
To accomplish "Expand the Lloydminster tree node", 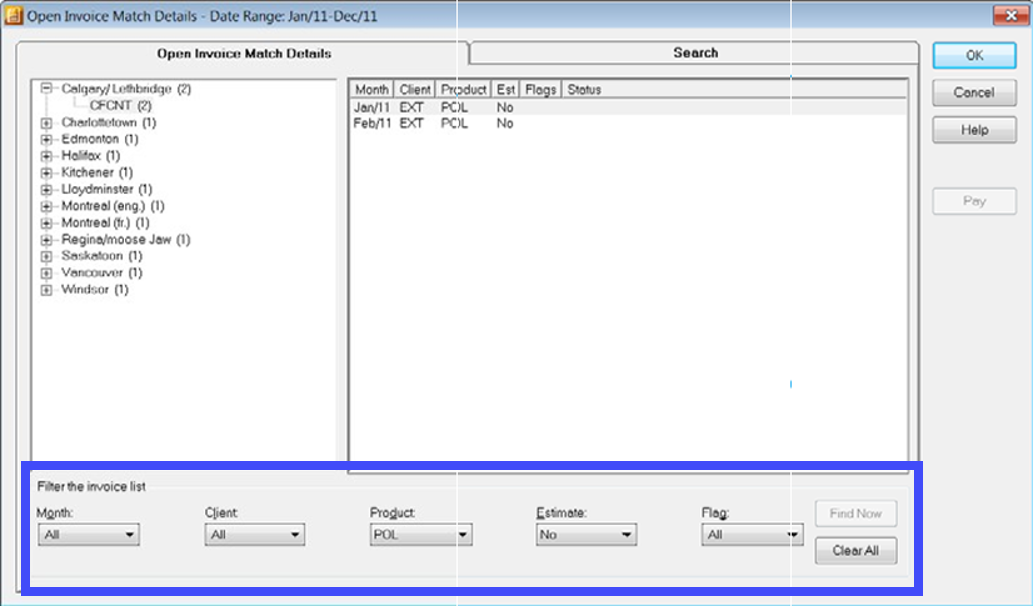I will click(x=46, y=190).
